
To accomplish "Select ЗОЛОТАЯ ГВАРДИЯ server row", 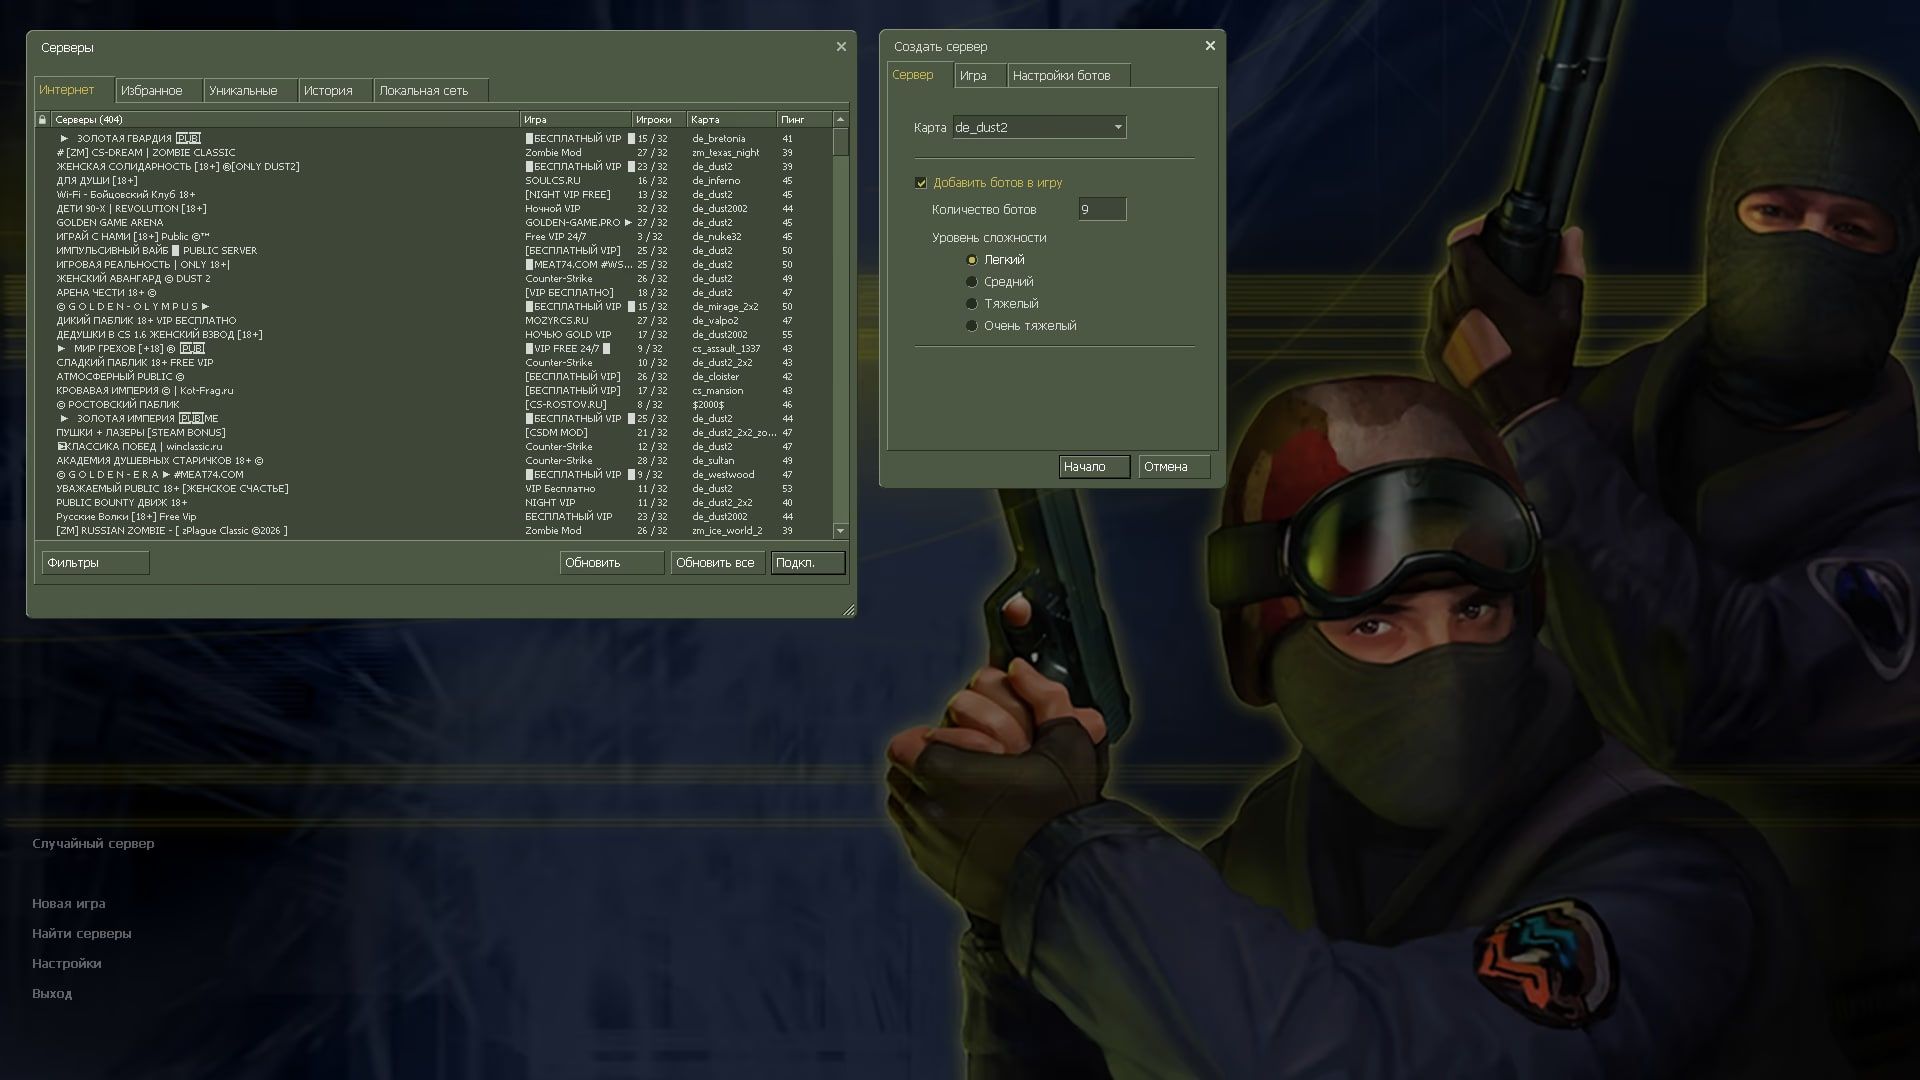I will [433, 139].
